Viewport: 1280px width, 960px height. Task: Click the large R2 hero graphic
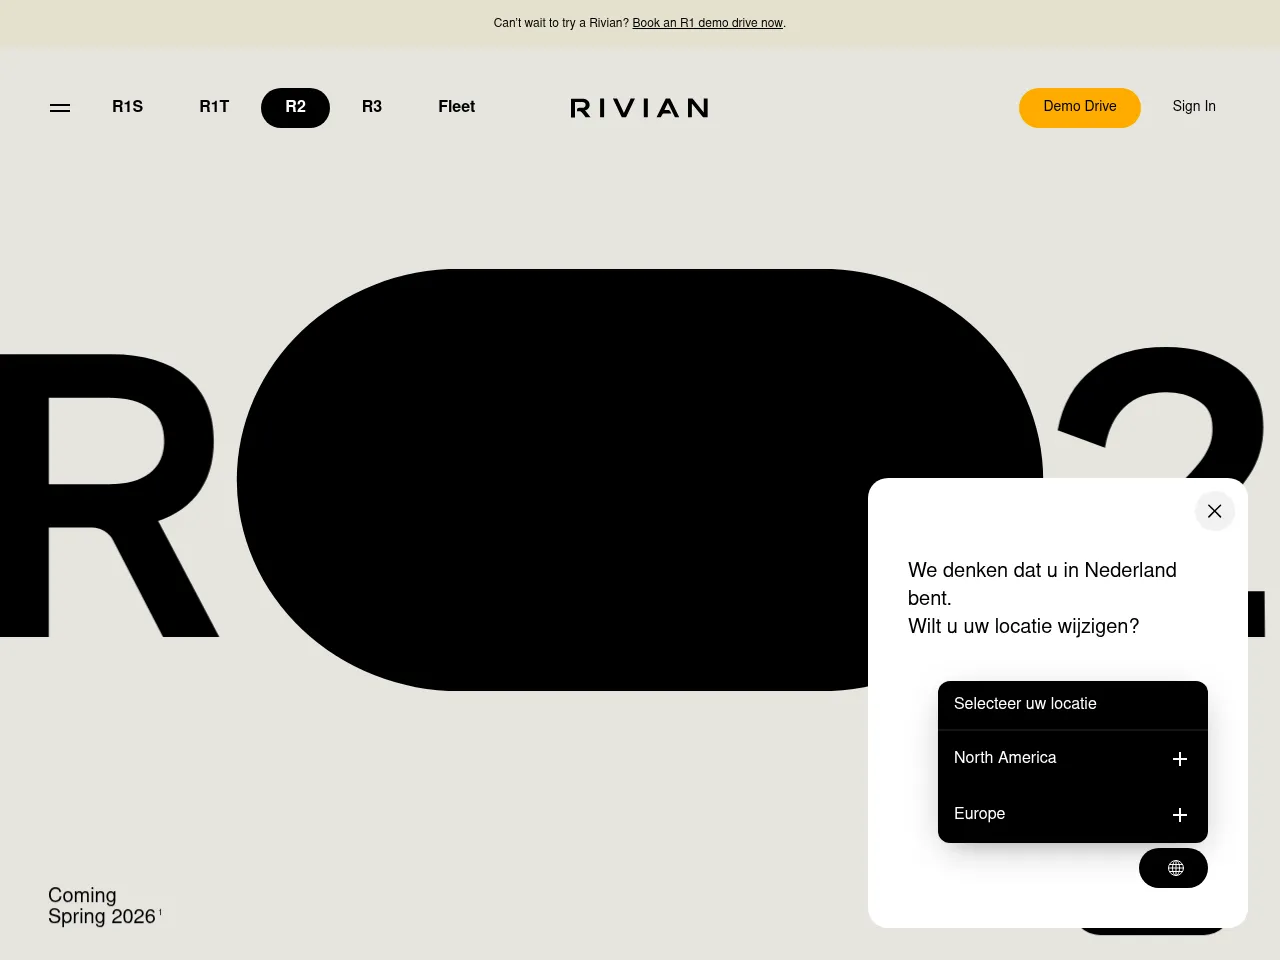point(639,478)
